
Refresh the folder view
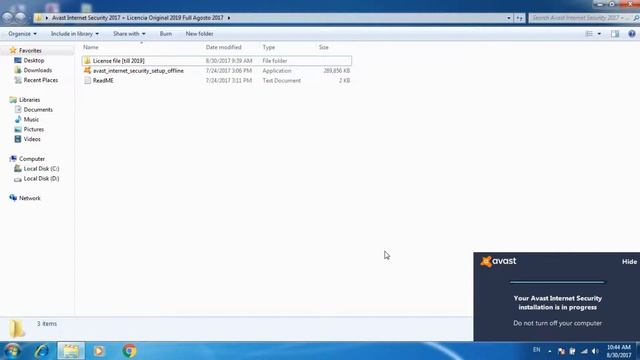tap(519, 18)
